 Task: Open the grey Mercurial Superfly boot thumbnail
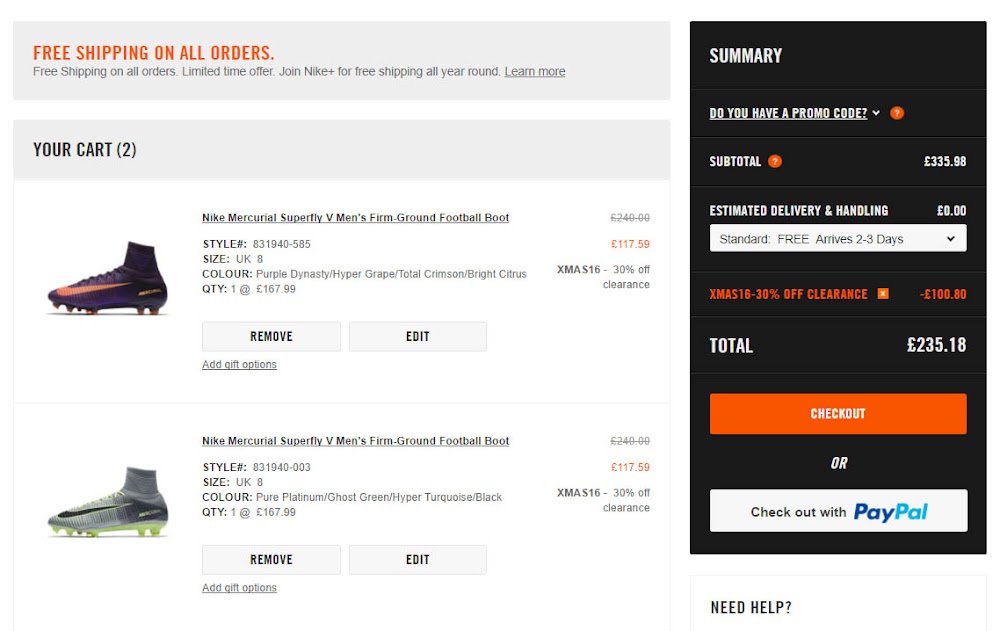108,502
